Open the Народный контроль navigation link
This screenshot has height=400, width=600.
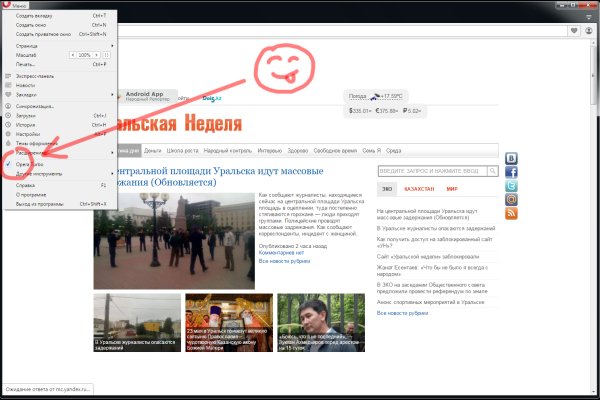[228, 150]
